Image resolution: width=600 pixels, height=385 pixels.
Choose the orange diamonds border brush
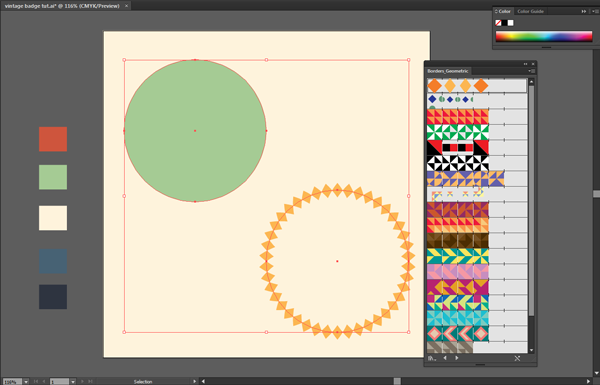(477, 86)
